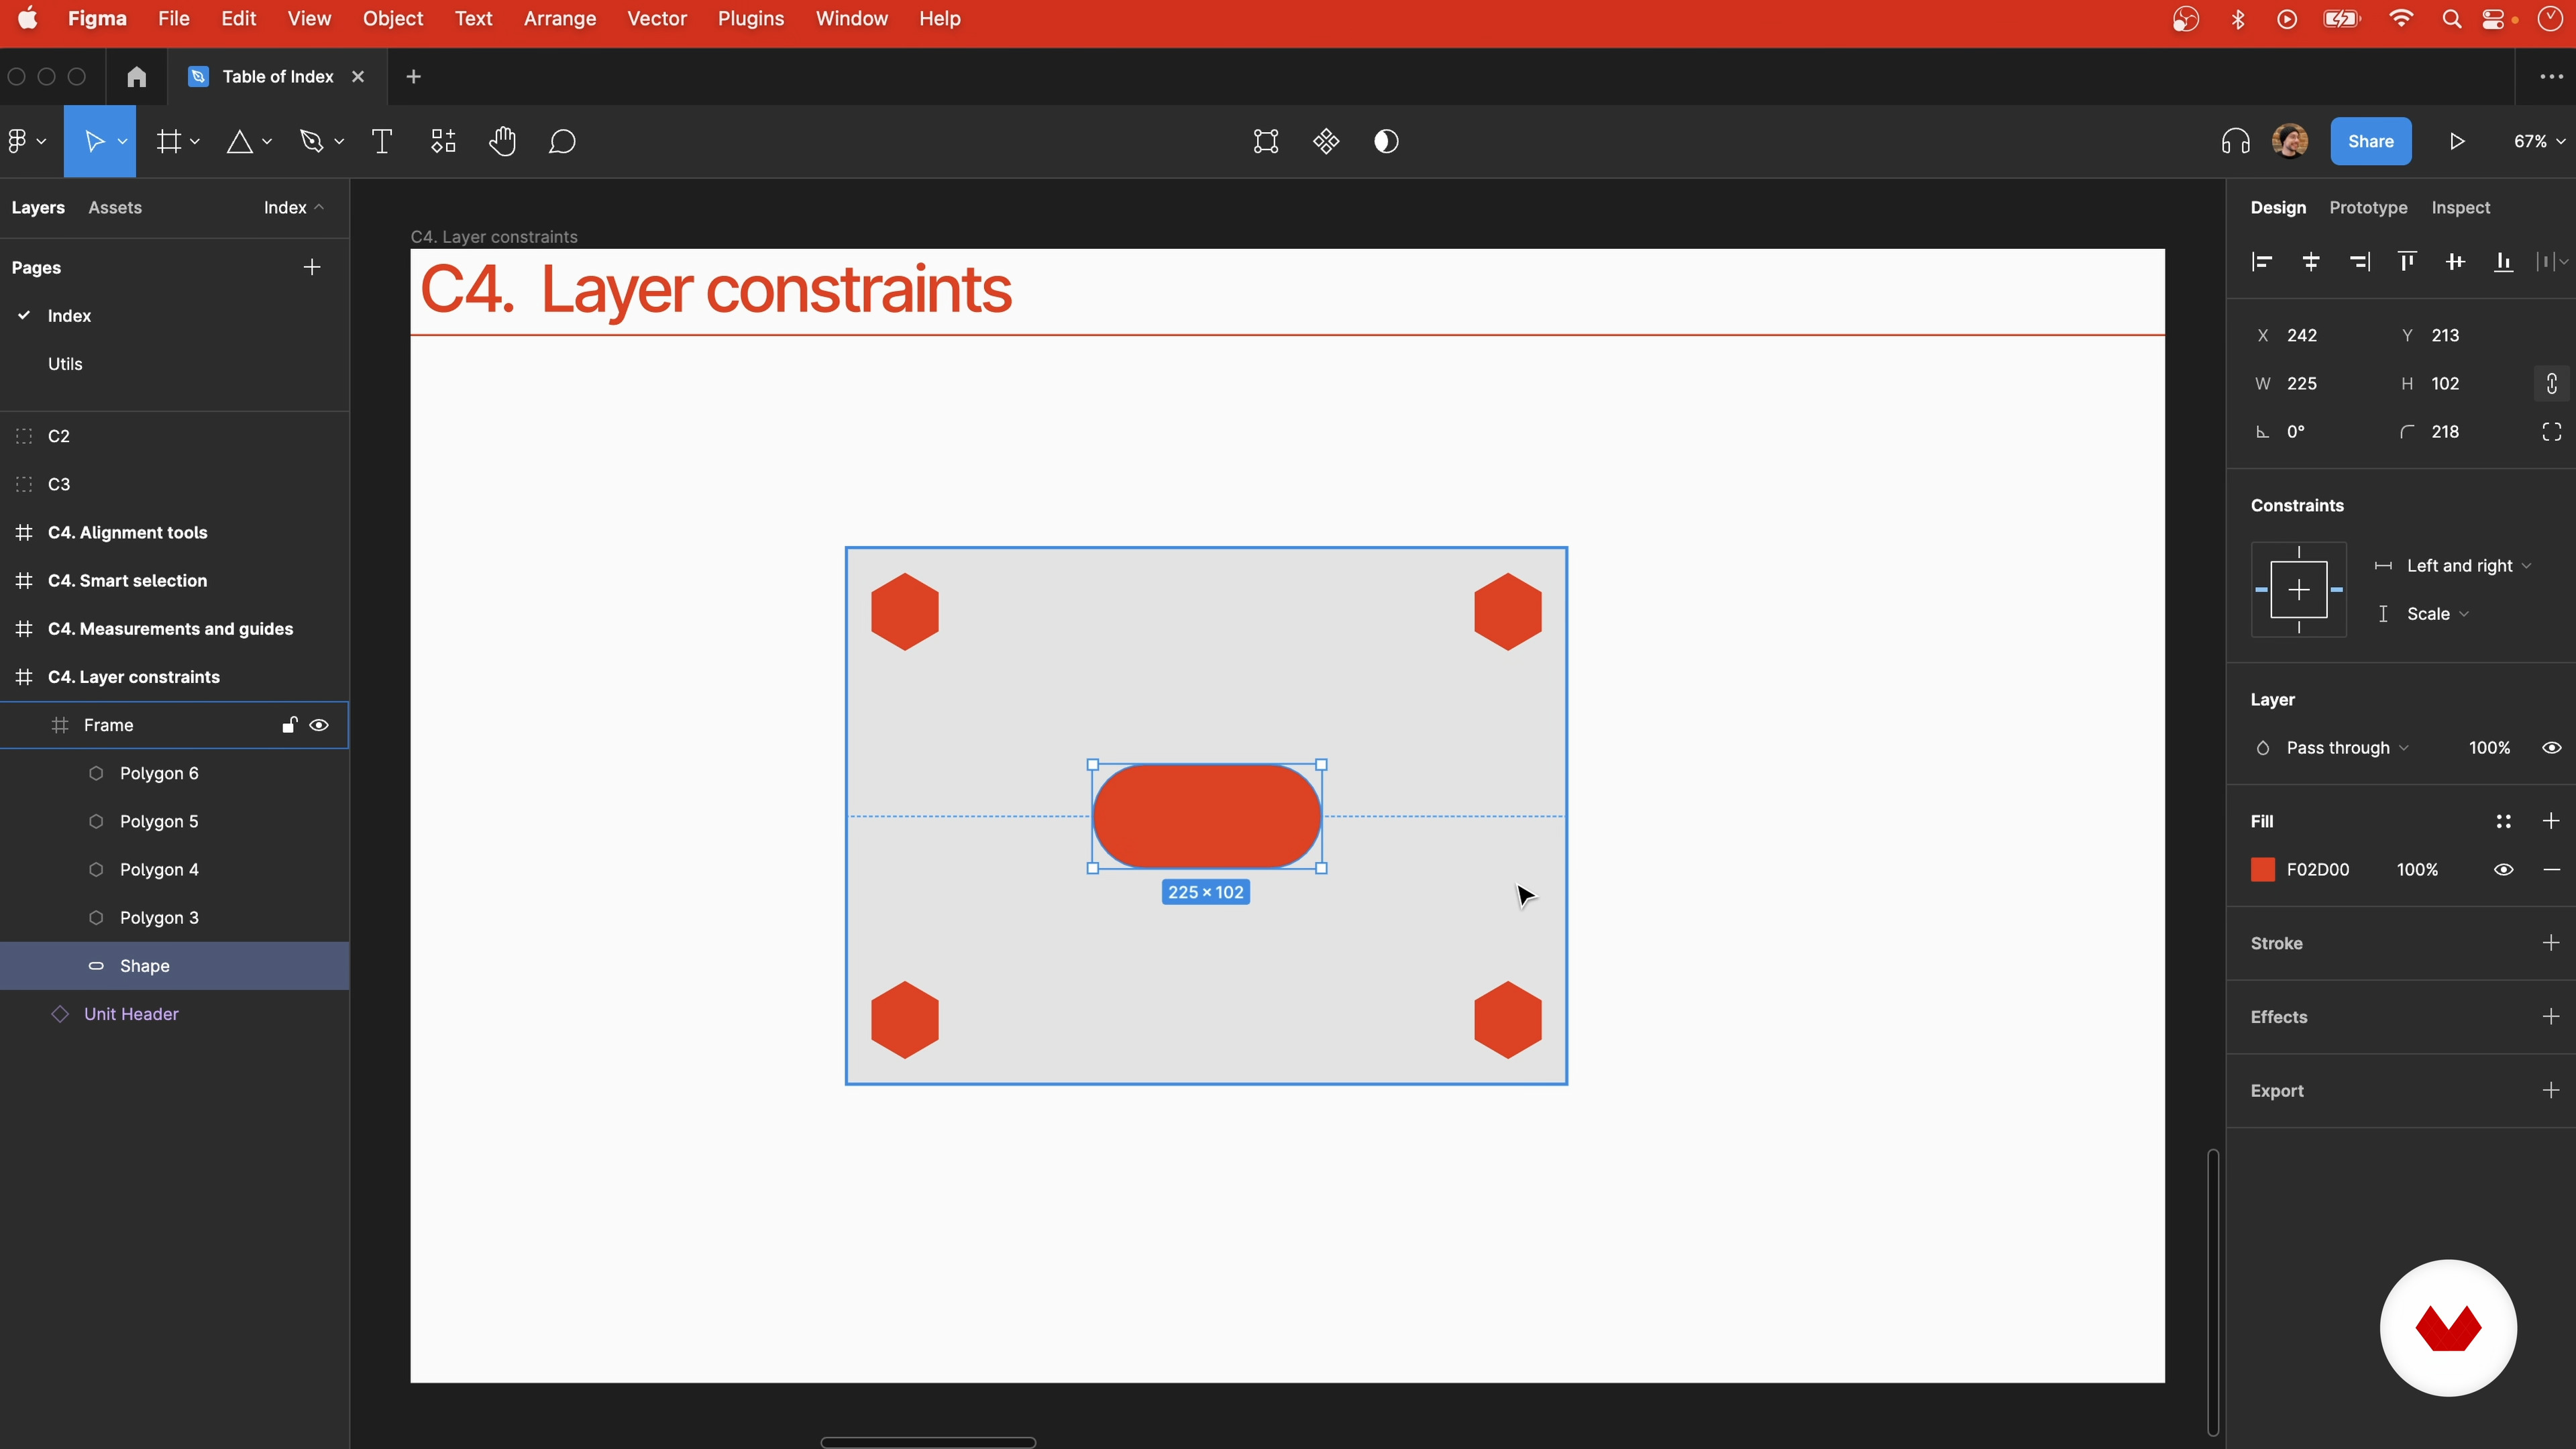Add a new fill with plus
The image size is (2576, 1449).
point(2551,821)
